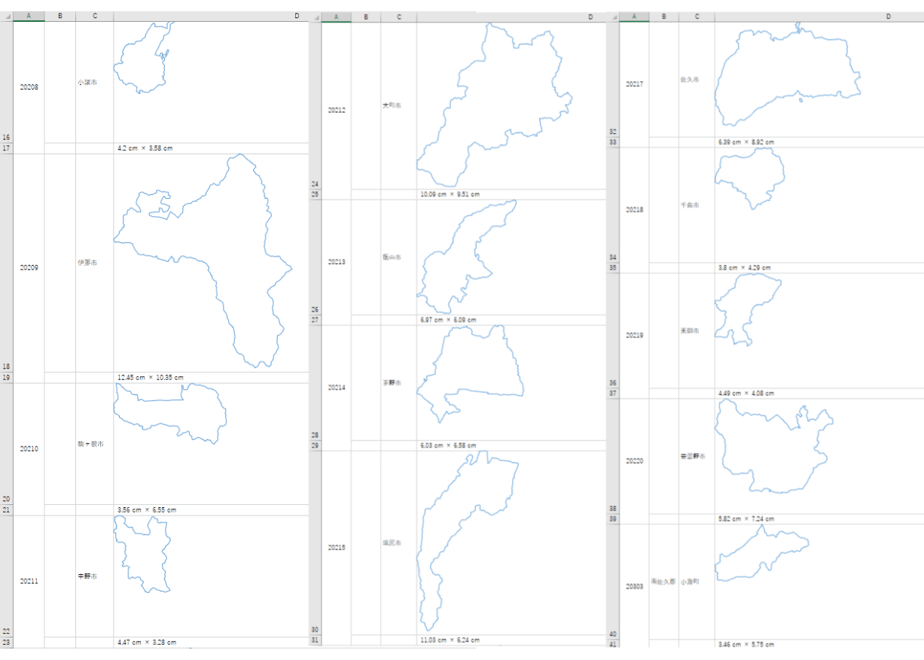Image resolution: width=924 pixels, height=660 pixels.
Task: Click the '4.49 cm × 4.08 cm' cell
Action: coord(819,393)
